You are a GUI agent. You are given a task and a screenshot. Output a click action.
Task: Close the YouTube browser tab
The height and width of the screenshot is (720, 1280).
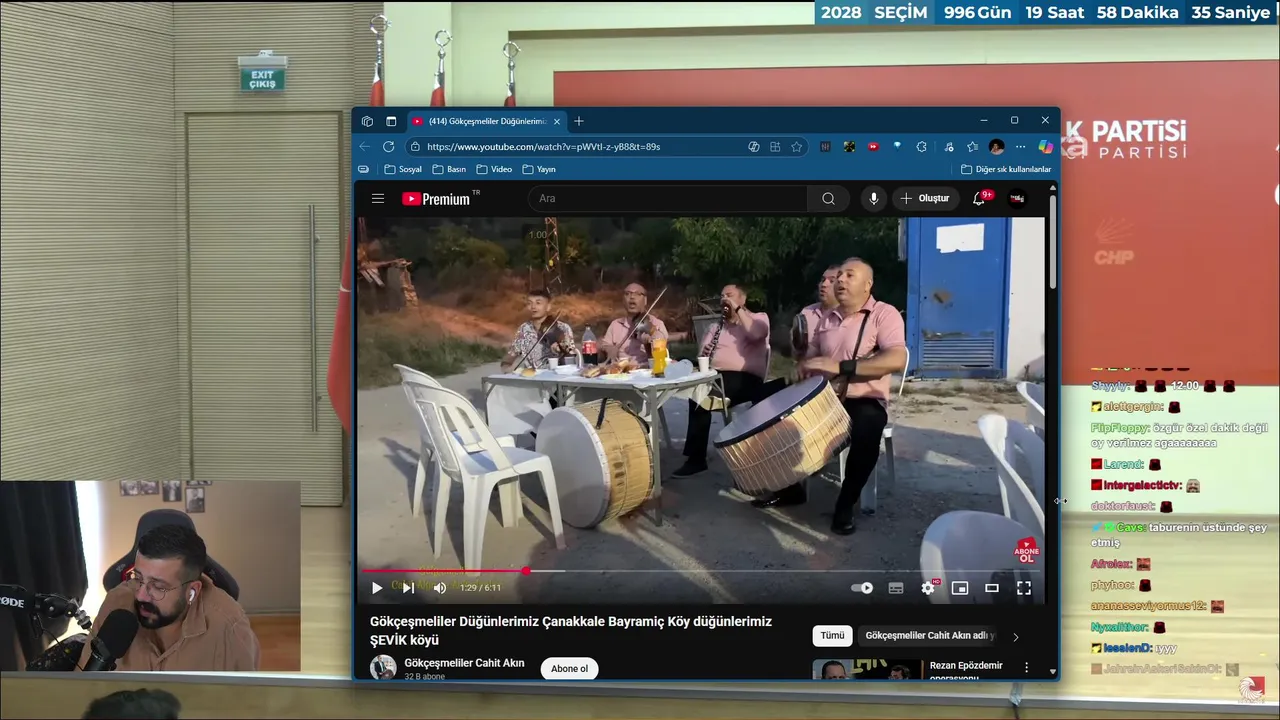(x=556, y=121)
